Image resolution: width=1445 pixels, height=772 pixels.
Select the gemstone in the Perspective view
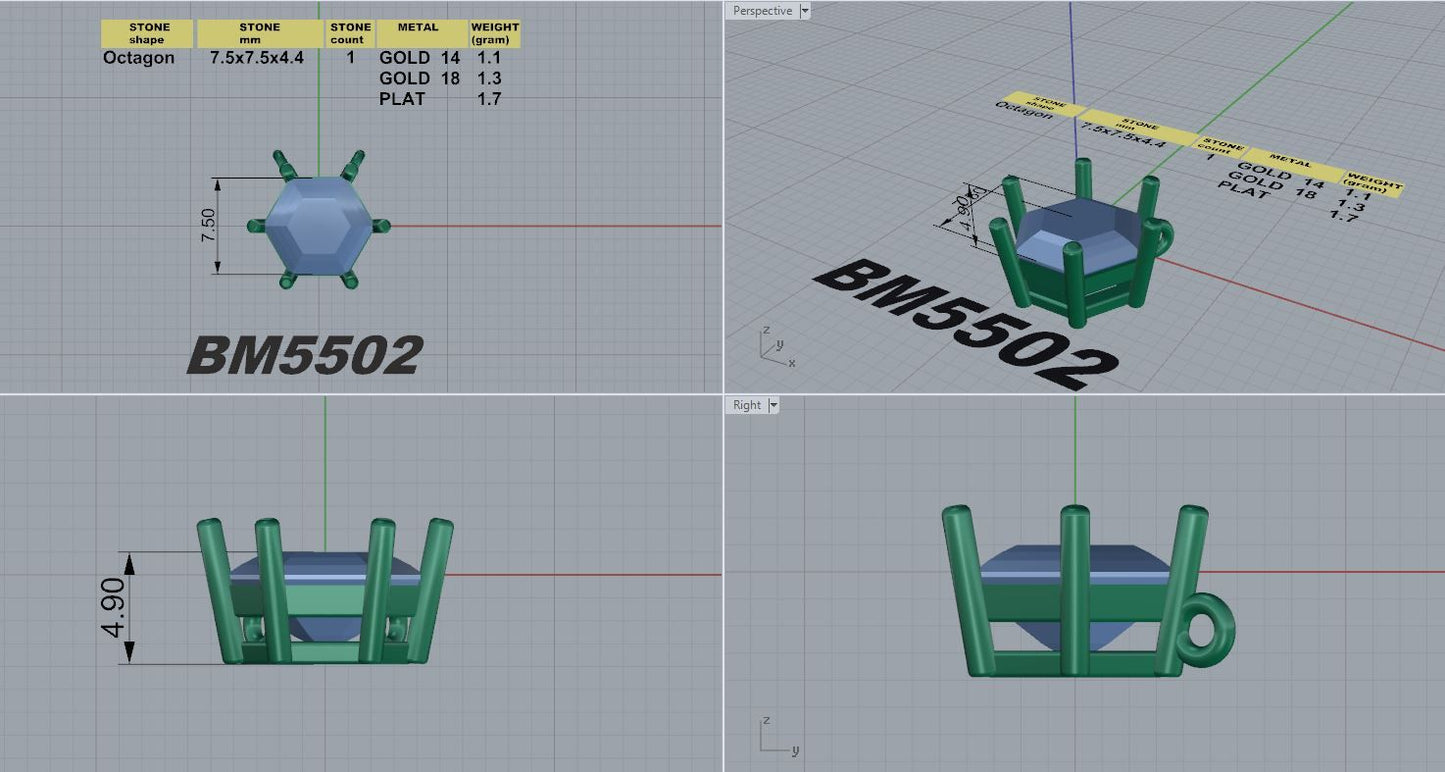point(1078,232)
